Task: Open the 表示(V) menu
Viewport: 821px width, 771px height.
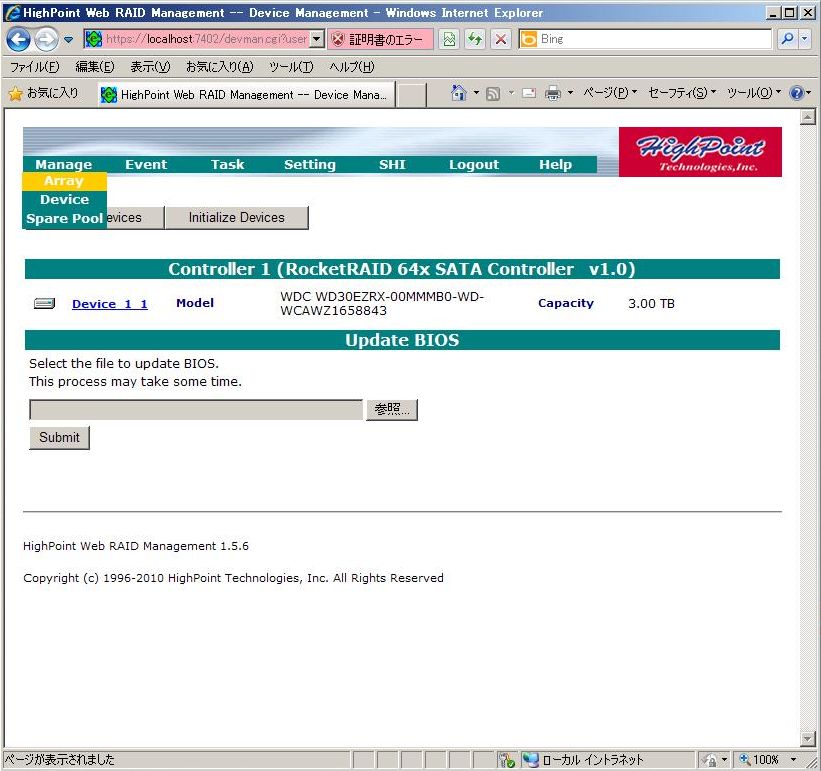Action: 150,66
